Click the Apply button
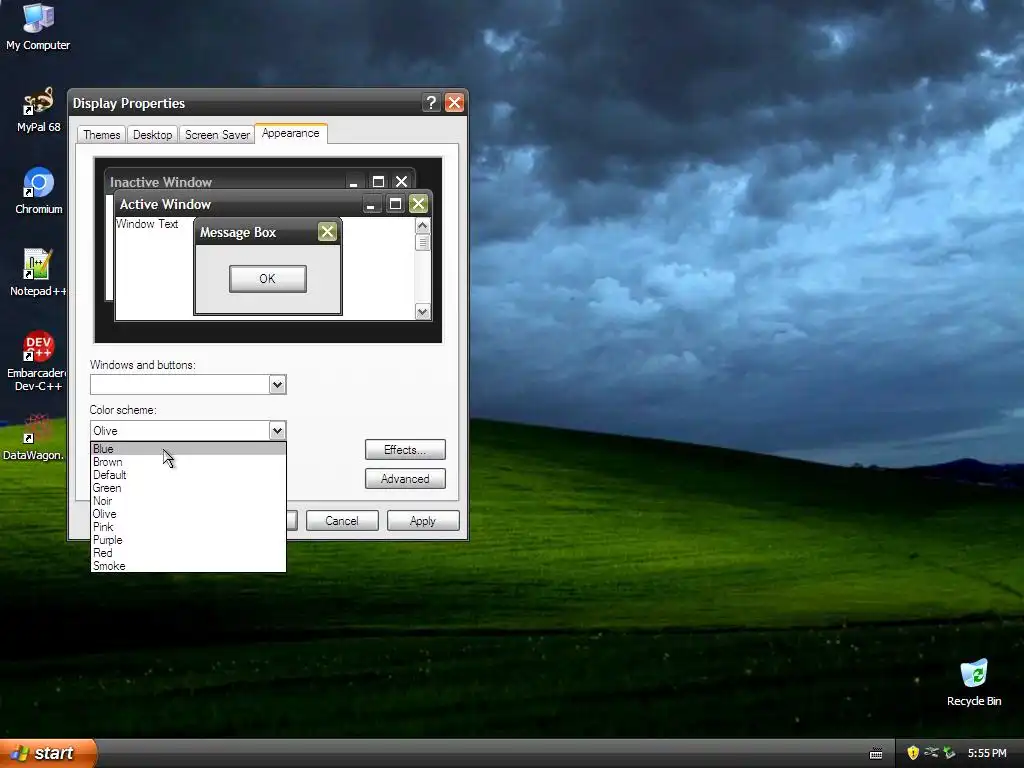Image resolution: width=1024 pixels, height=768 pixels. [423, 520]
